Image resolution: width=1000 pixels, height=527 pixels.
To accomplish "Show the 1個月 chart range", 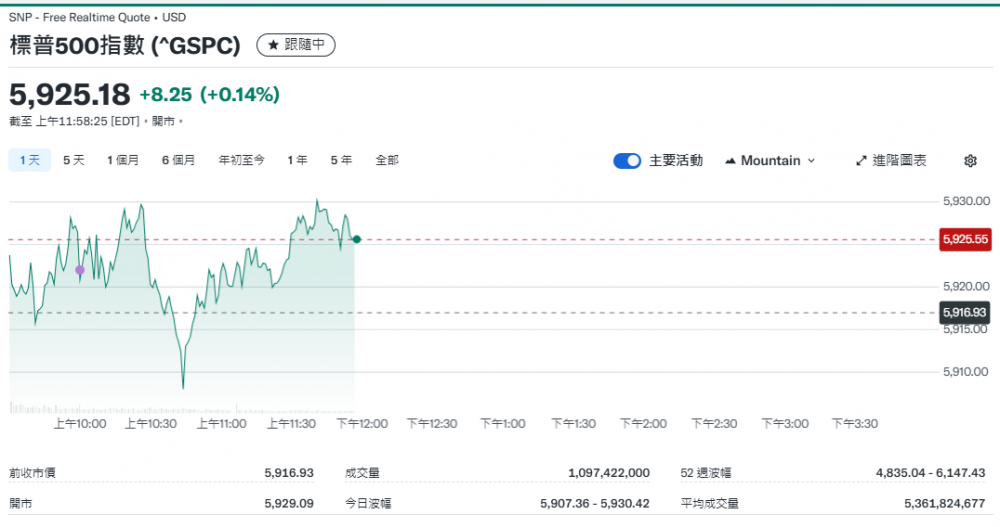I will [123, 160].
